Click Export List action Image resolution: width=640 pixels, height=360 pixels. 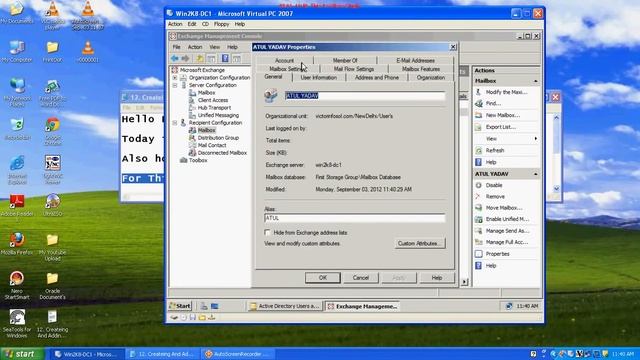500,127
